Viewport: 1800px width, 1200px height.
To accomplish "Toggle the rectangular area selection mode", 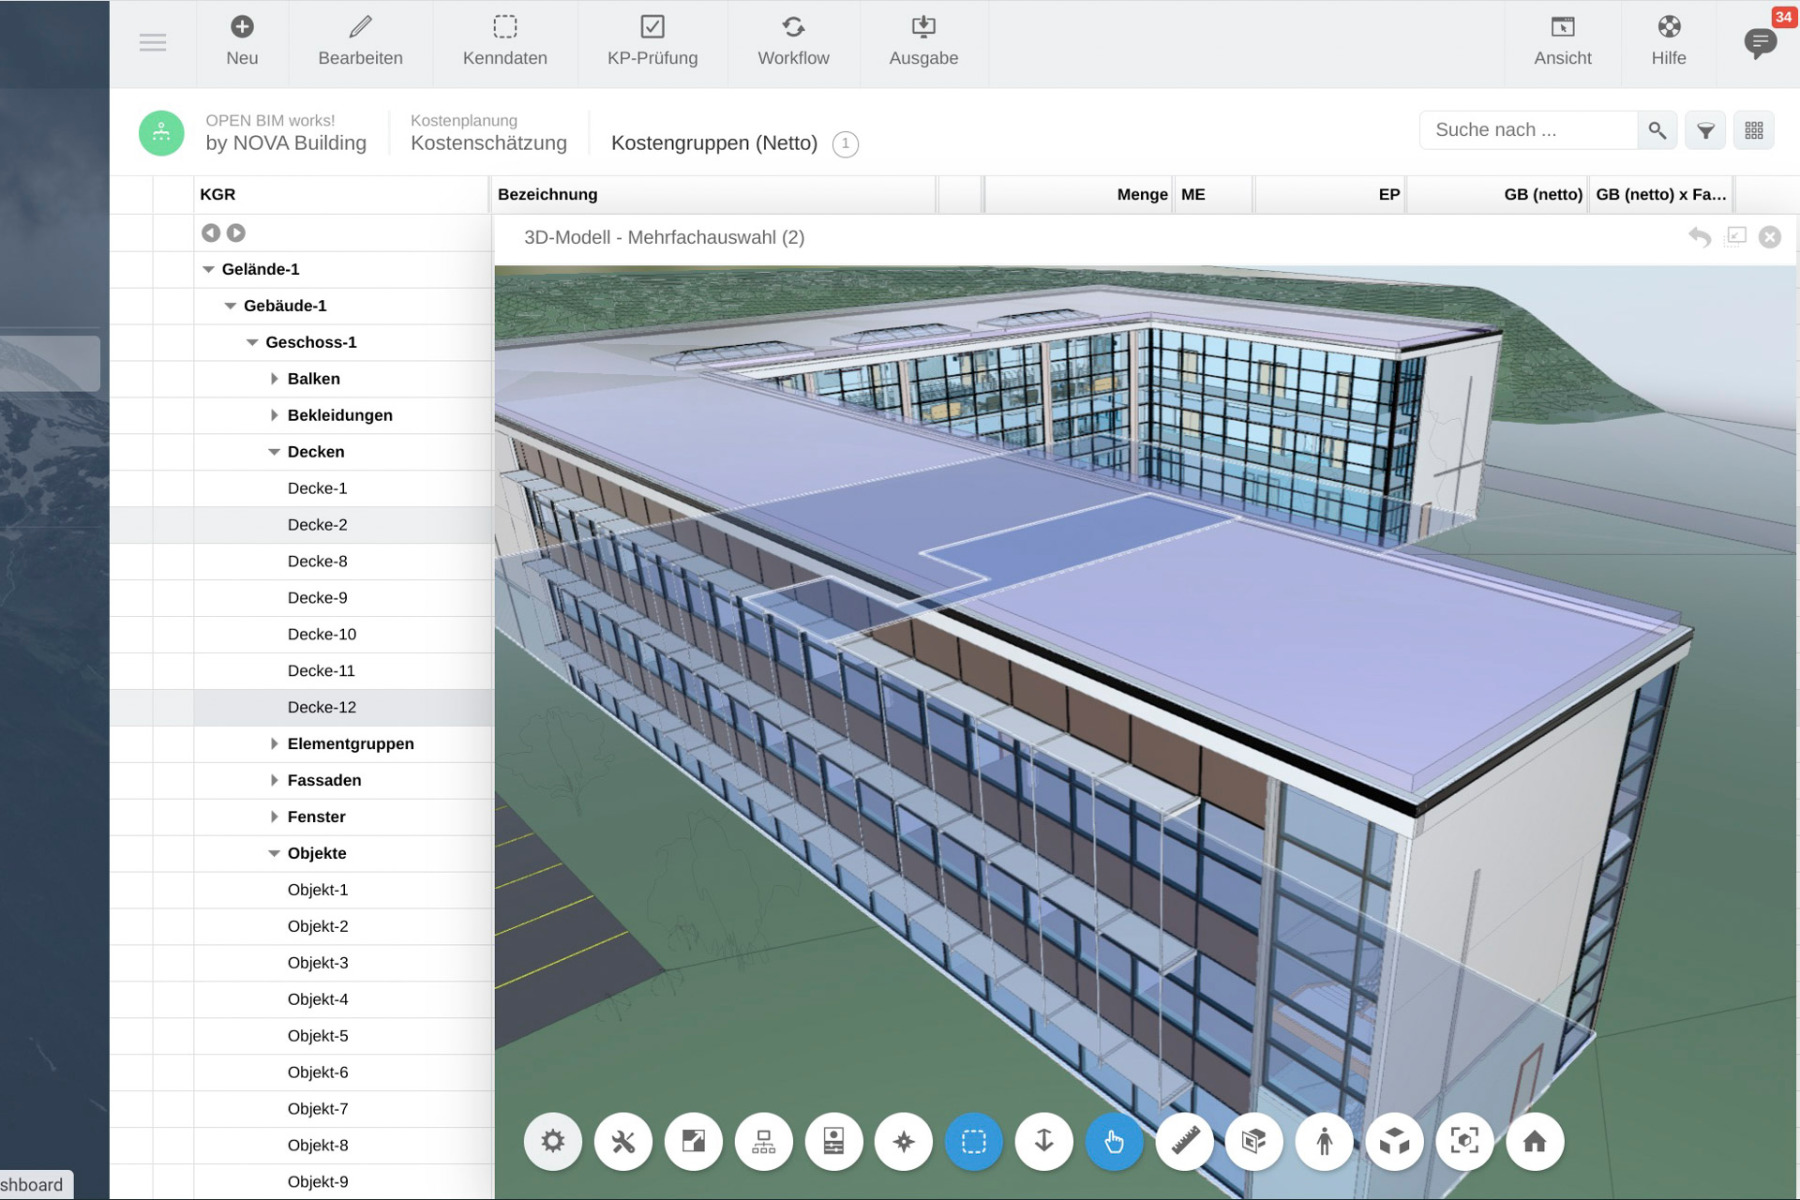I will click(x=974, y=1141).
